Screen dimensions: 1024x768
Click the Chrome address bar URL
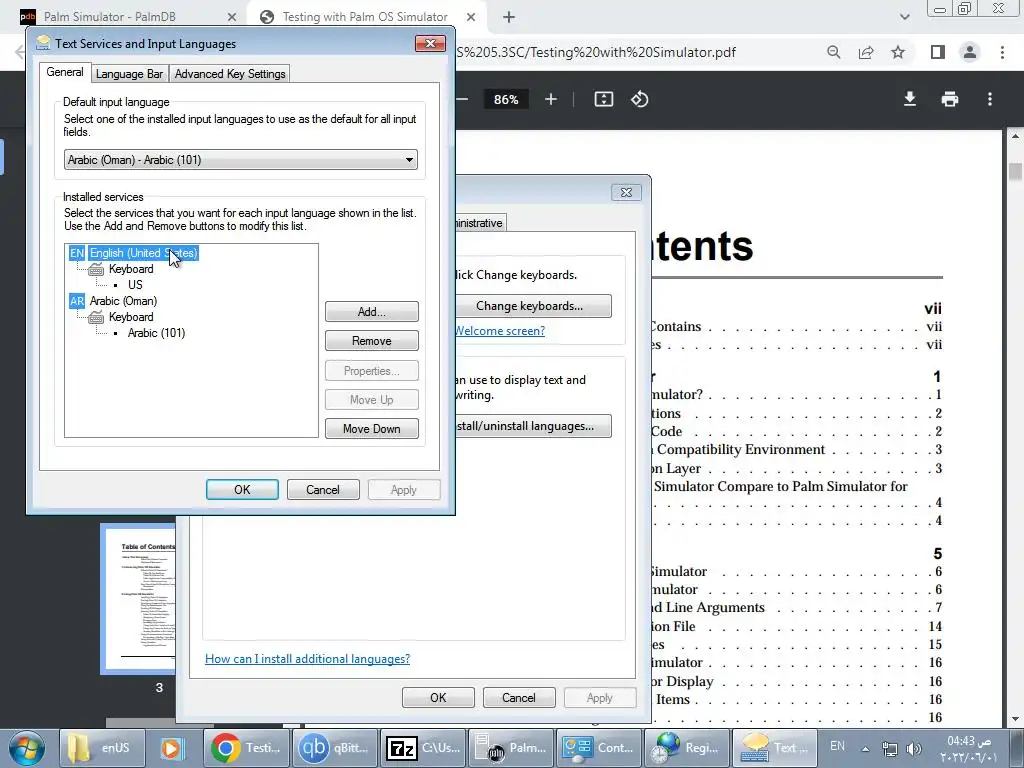tap(594, 52)
